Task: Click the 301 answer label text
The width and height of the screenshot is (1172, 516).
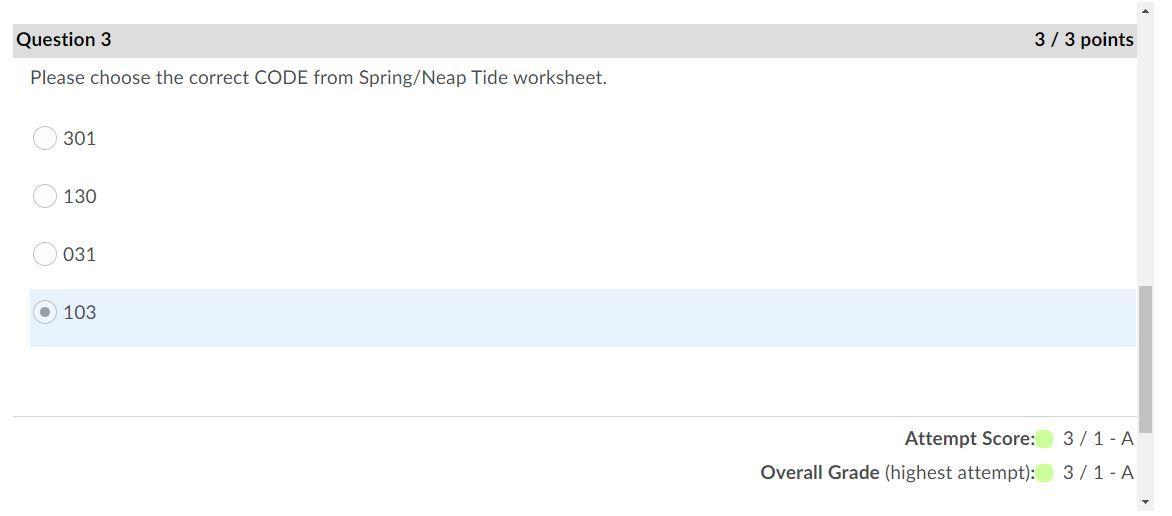Action: click(x=80, y=139)
